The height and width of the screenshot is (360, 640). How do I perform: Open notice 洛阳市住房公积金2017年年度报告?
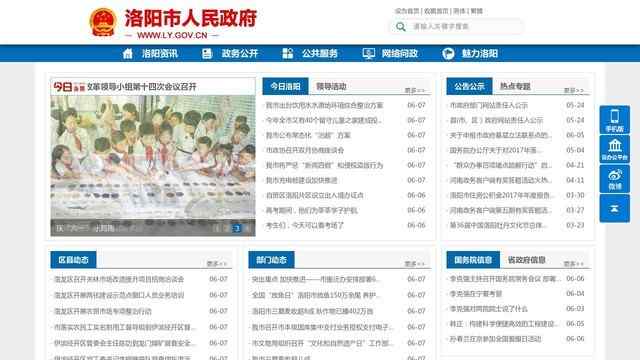[502, 195]
